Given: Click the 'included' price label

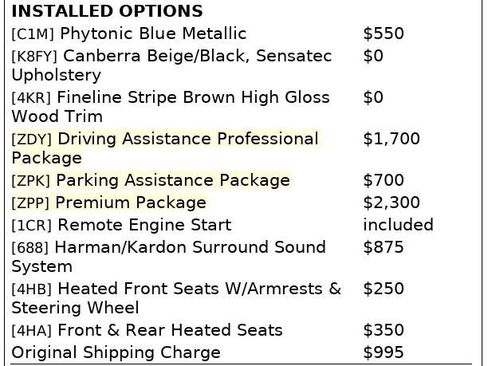Looking at the screenshot, I should tap(398, 225).
